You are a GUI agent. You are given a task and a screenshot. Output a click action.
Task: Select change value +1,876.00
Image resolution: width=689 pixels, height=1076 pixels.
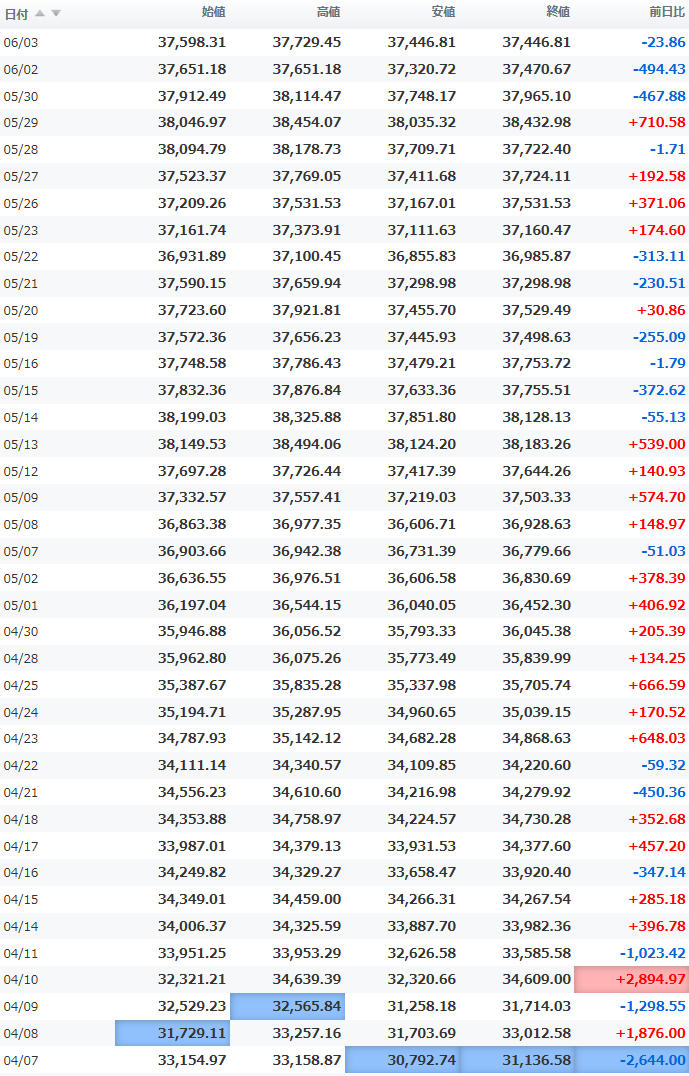[x=651, y=1033]
